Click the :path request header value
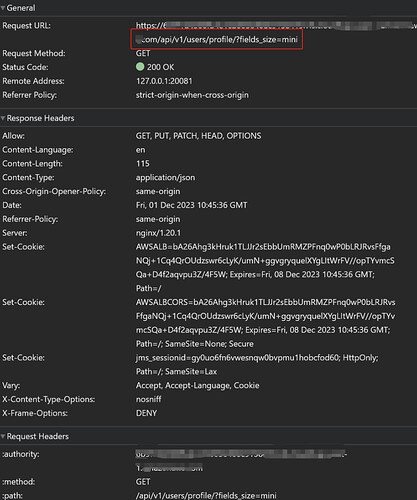Viewport: 417px width, 500px height. pyautogui.click(x=206, y=496)
